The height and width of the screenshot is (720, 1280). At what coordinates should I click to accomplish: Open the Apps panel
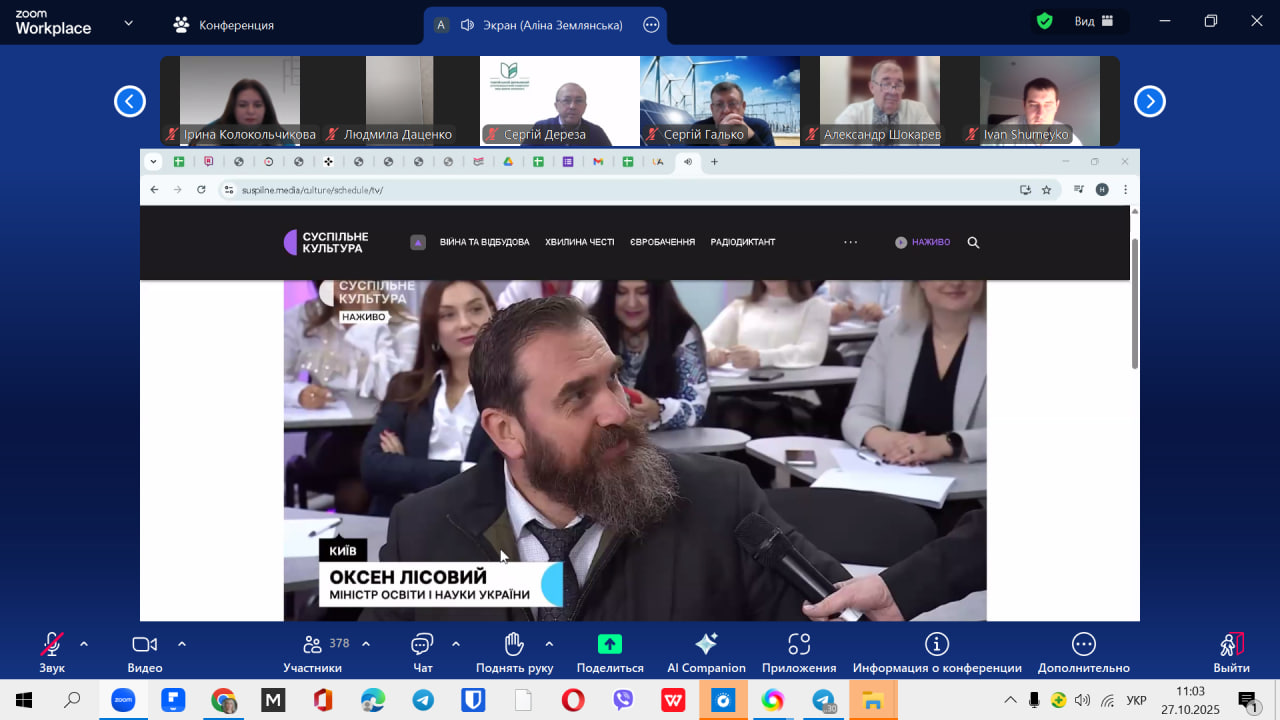[x=798, y=645]
